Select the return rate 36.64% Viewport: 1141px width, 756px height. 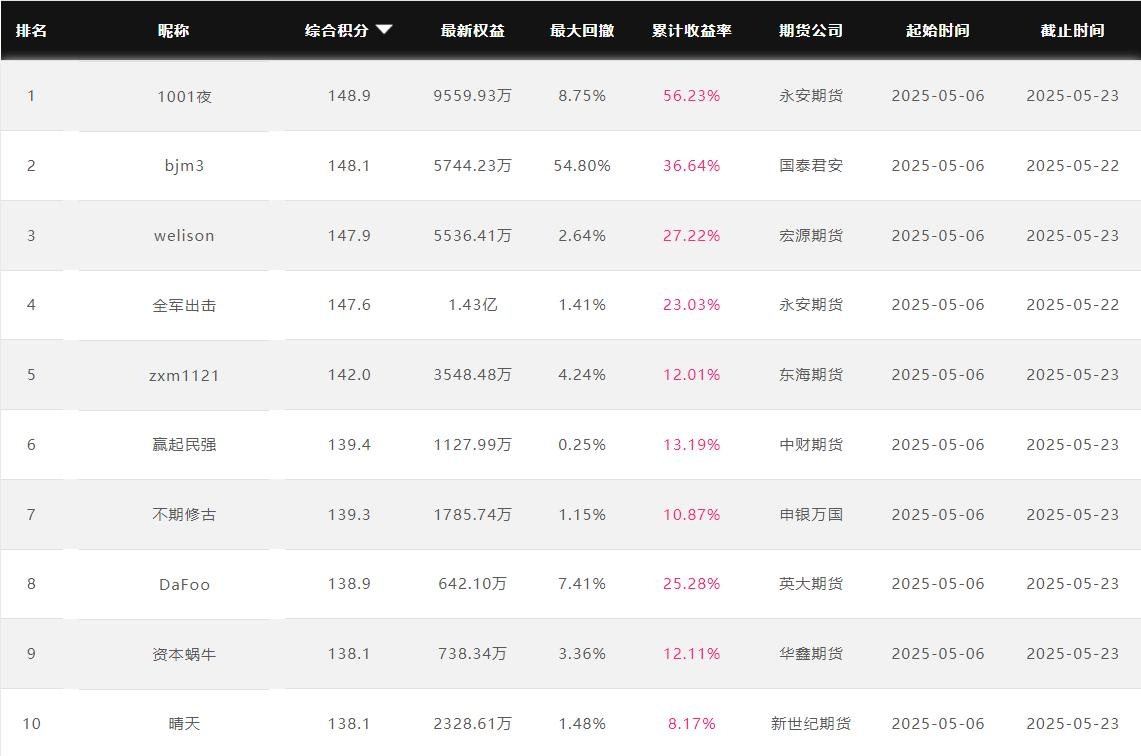(x=691, y=165)
